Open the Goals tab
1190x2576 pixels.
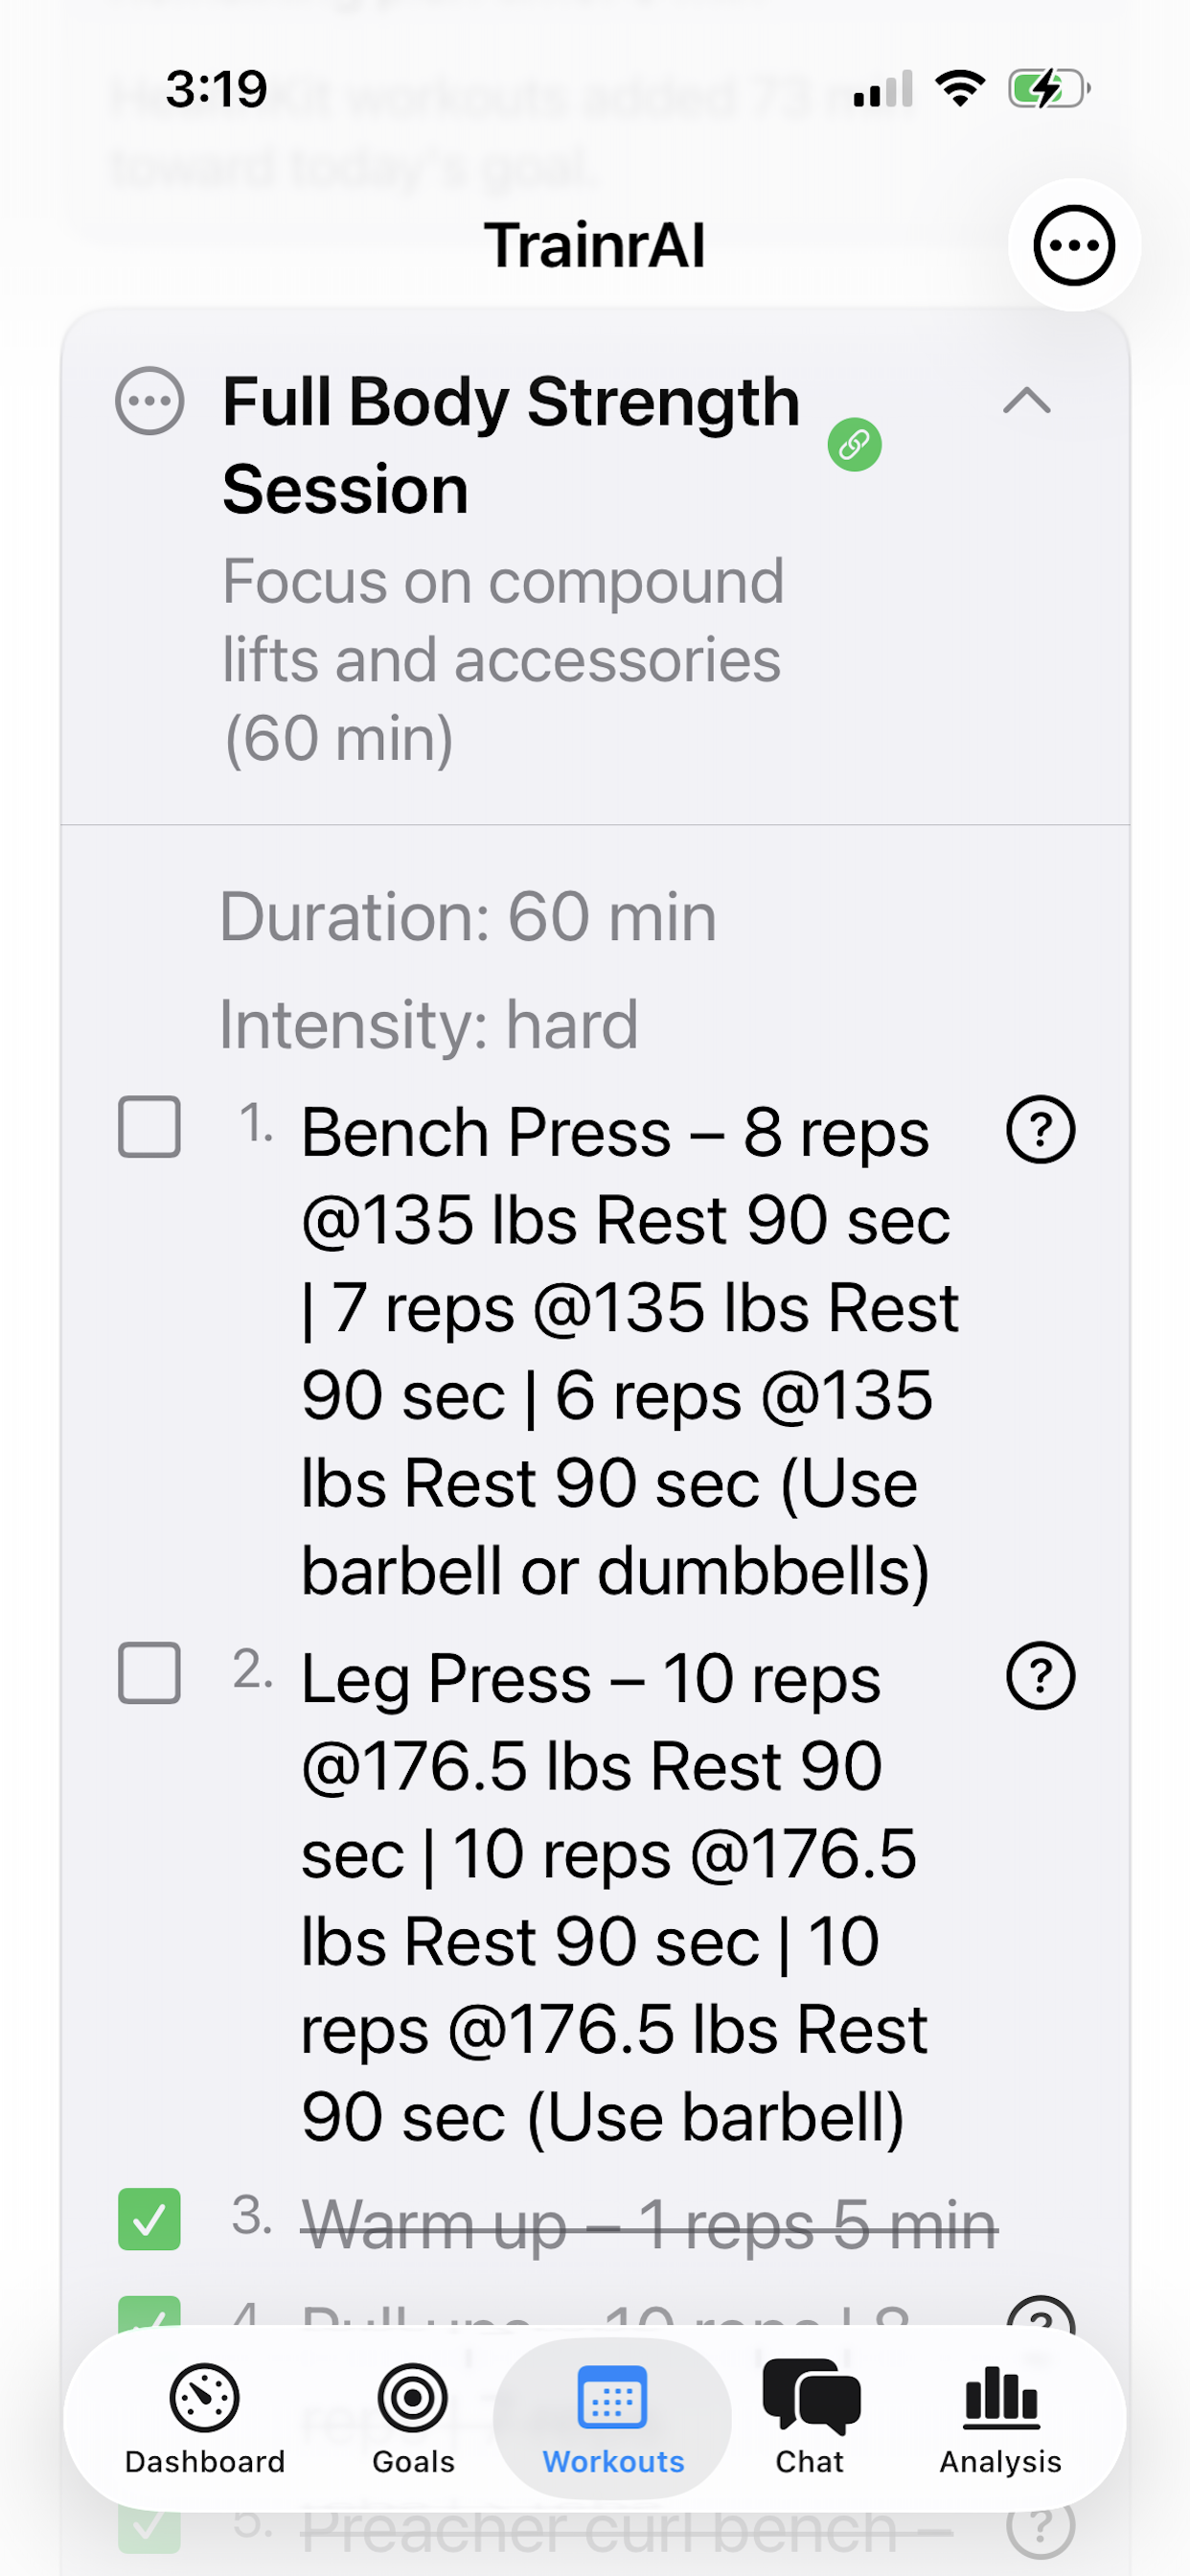(413, 2418)
